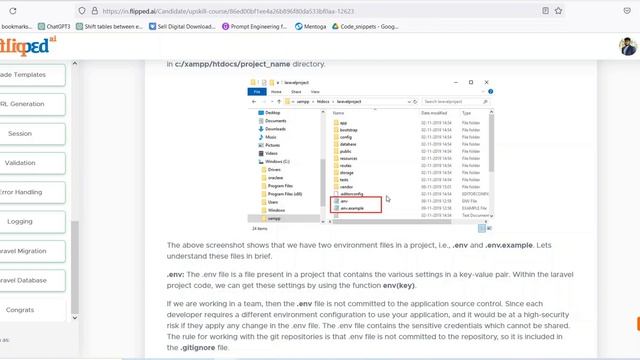Screen dimensions: 640x360
Task: Open the user profile avatar
Action: (628, 47)
